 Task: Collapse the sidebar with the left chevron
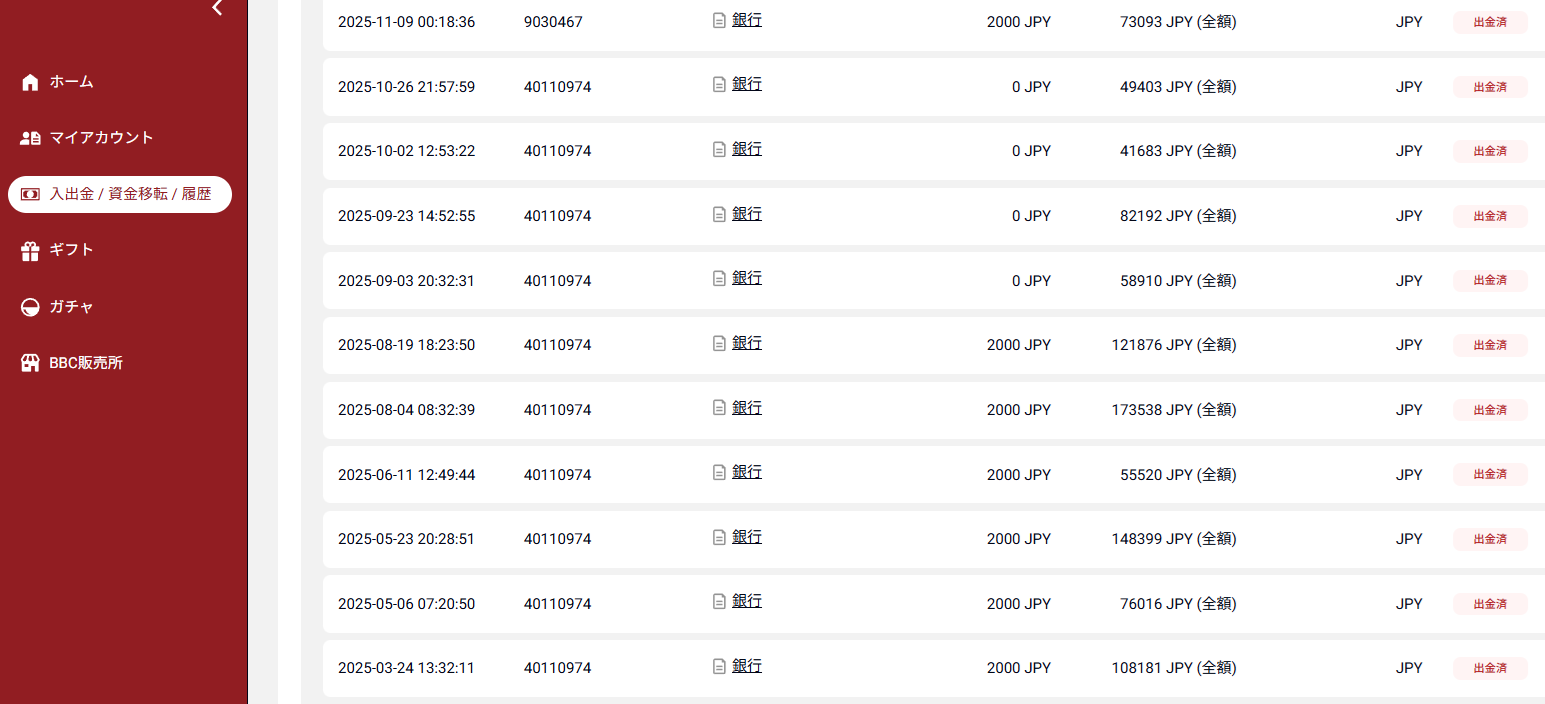point(217,8)
